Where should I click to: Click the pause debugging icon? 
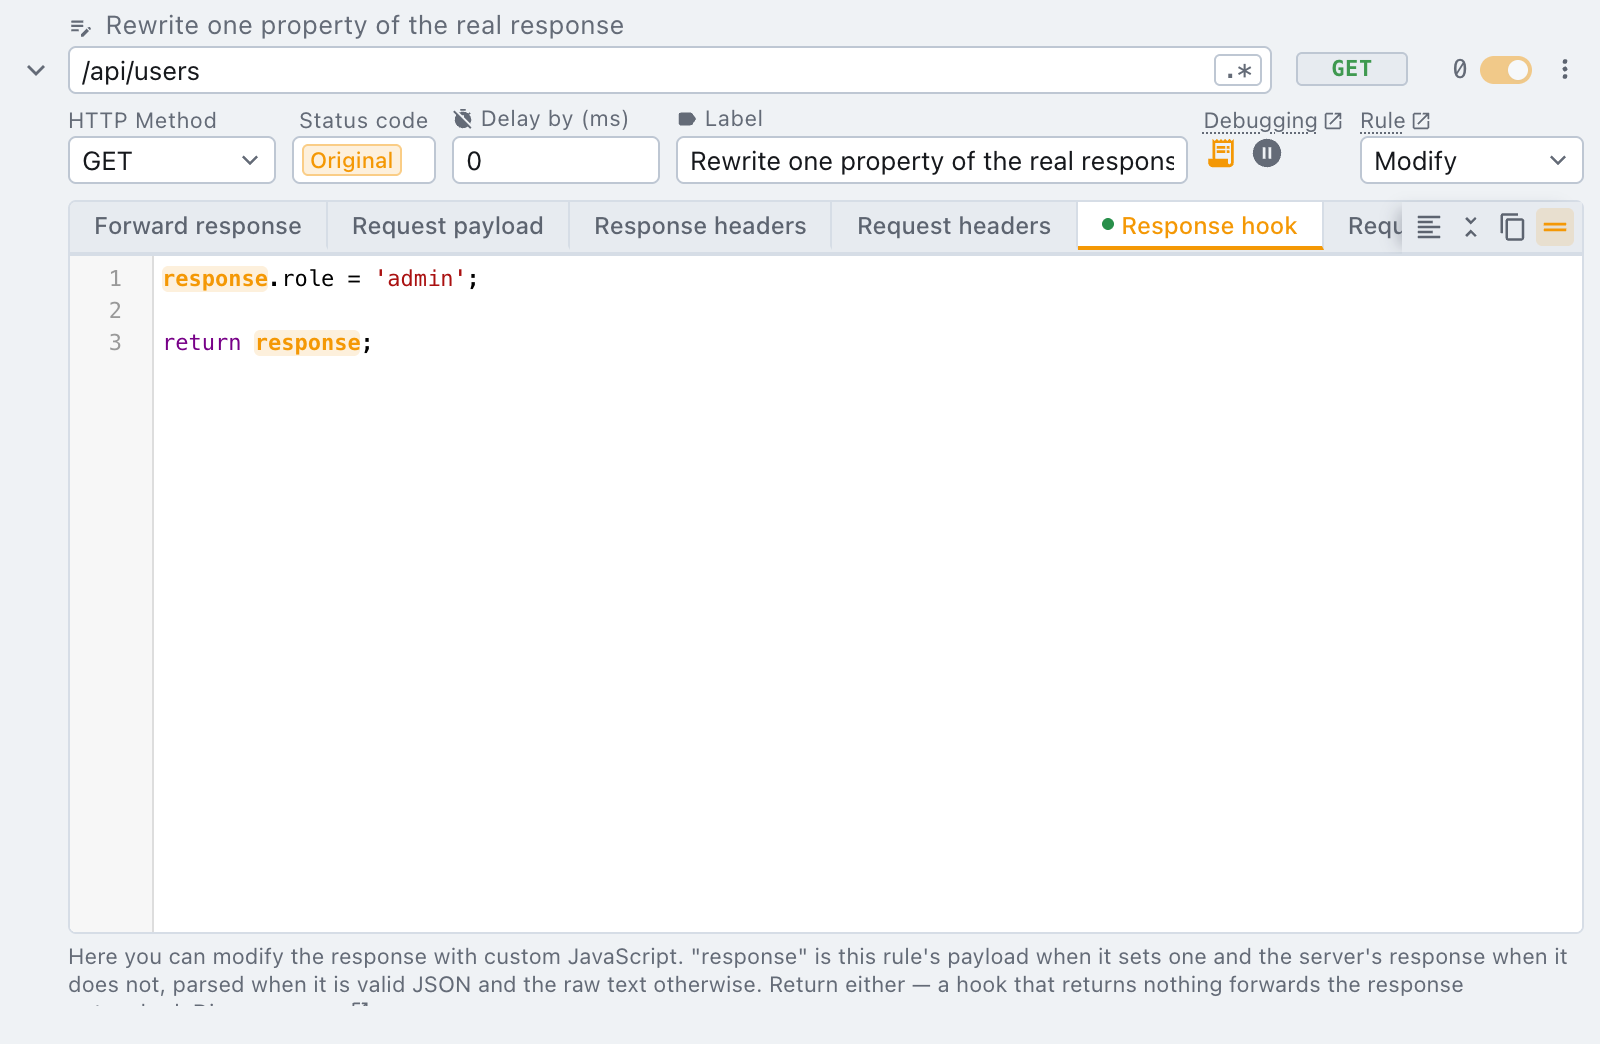[x=1267, y=153]
